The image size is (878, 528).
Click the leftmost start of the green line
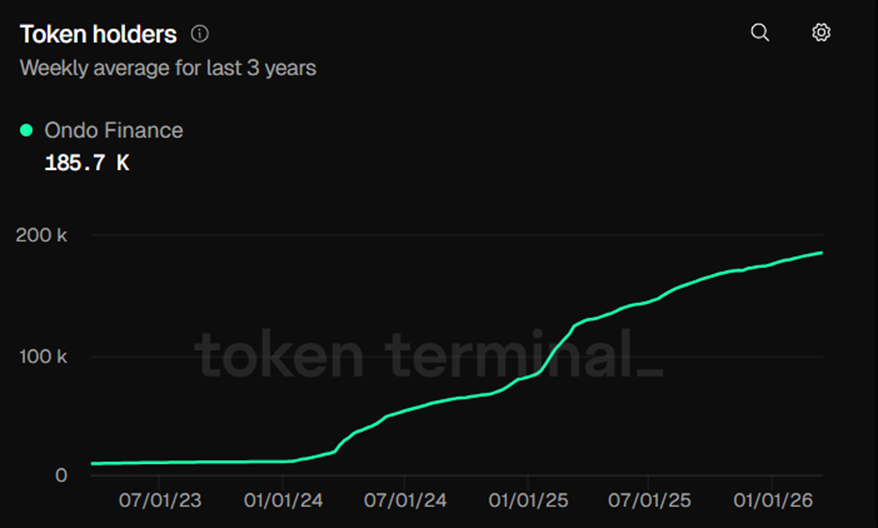point(93,463)
